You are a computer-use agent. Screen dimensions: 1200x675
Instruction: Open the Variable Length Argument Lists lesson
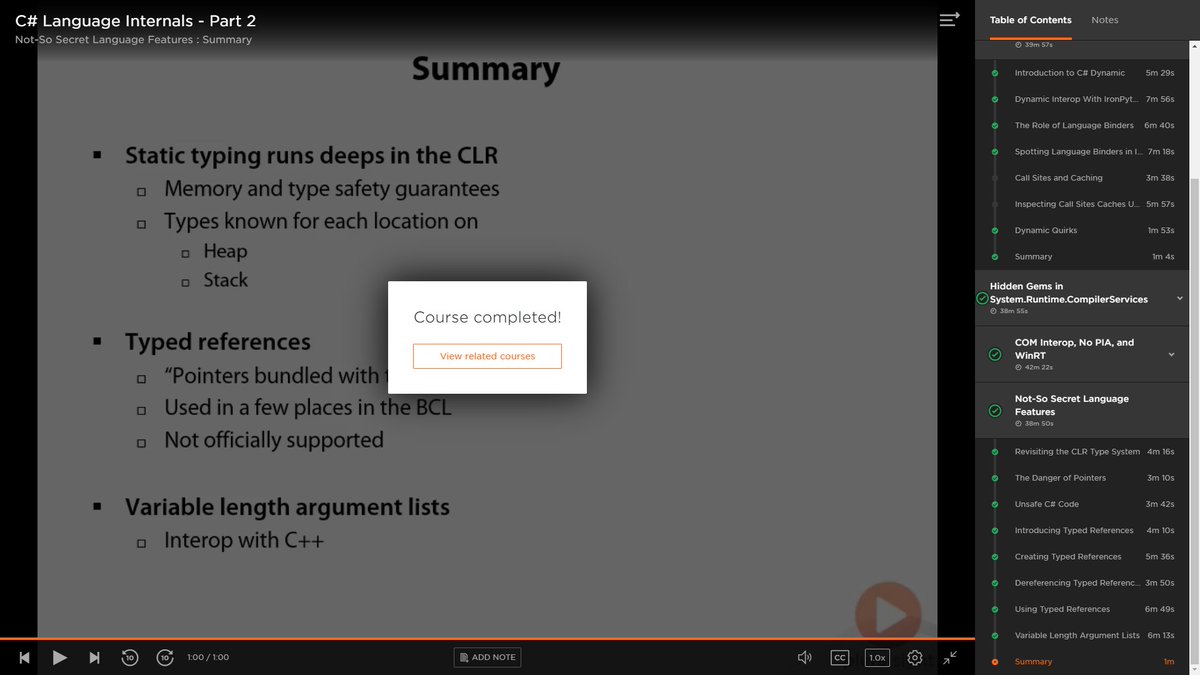tap(1076, 634)
